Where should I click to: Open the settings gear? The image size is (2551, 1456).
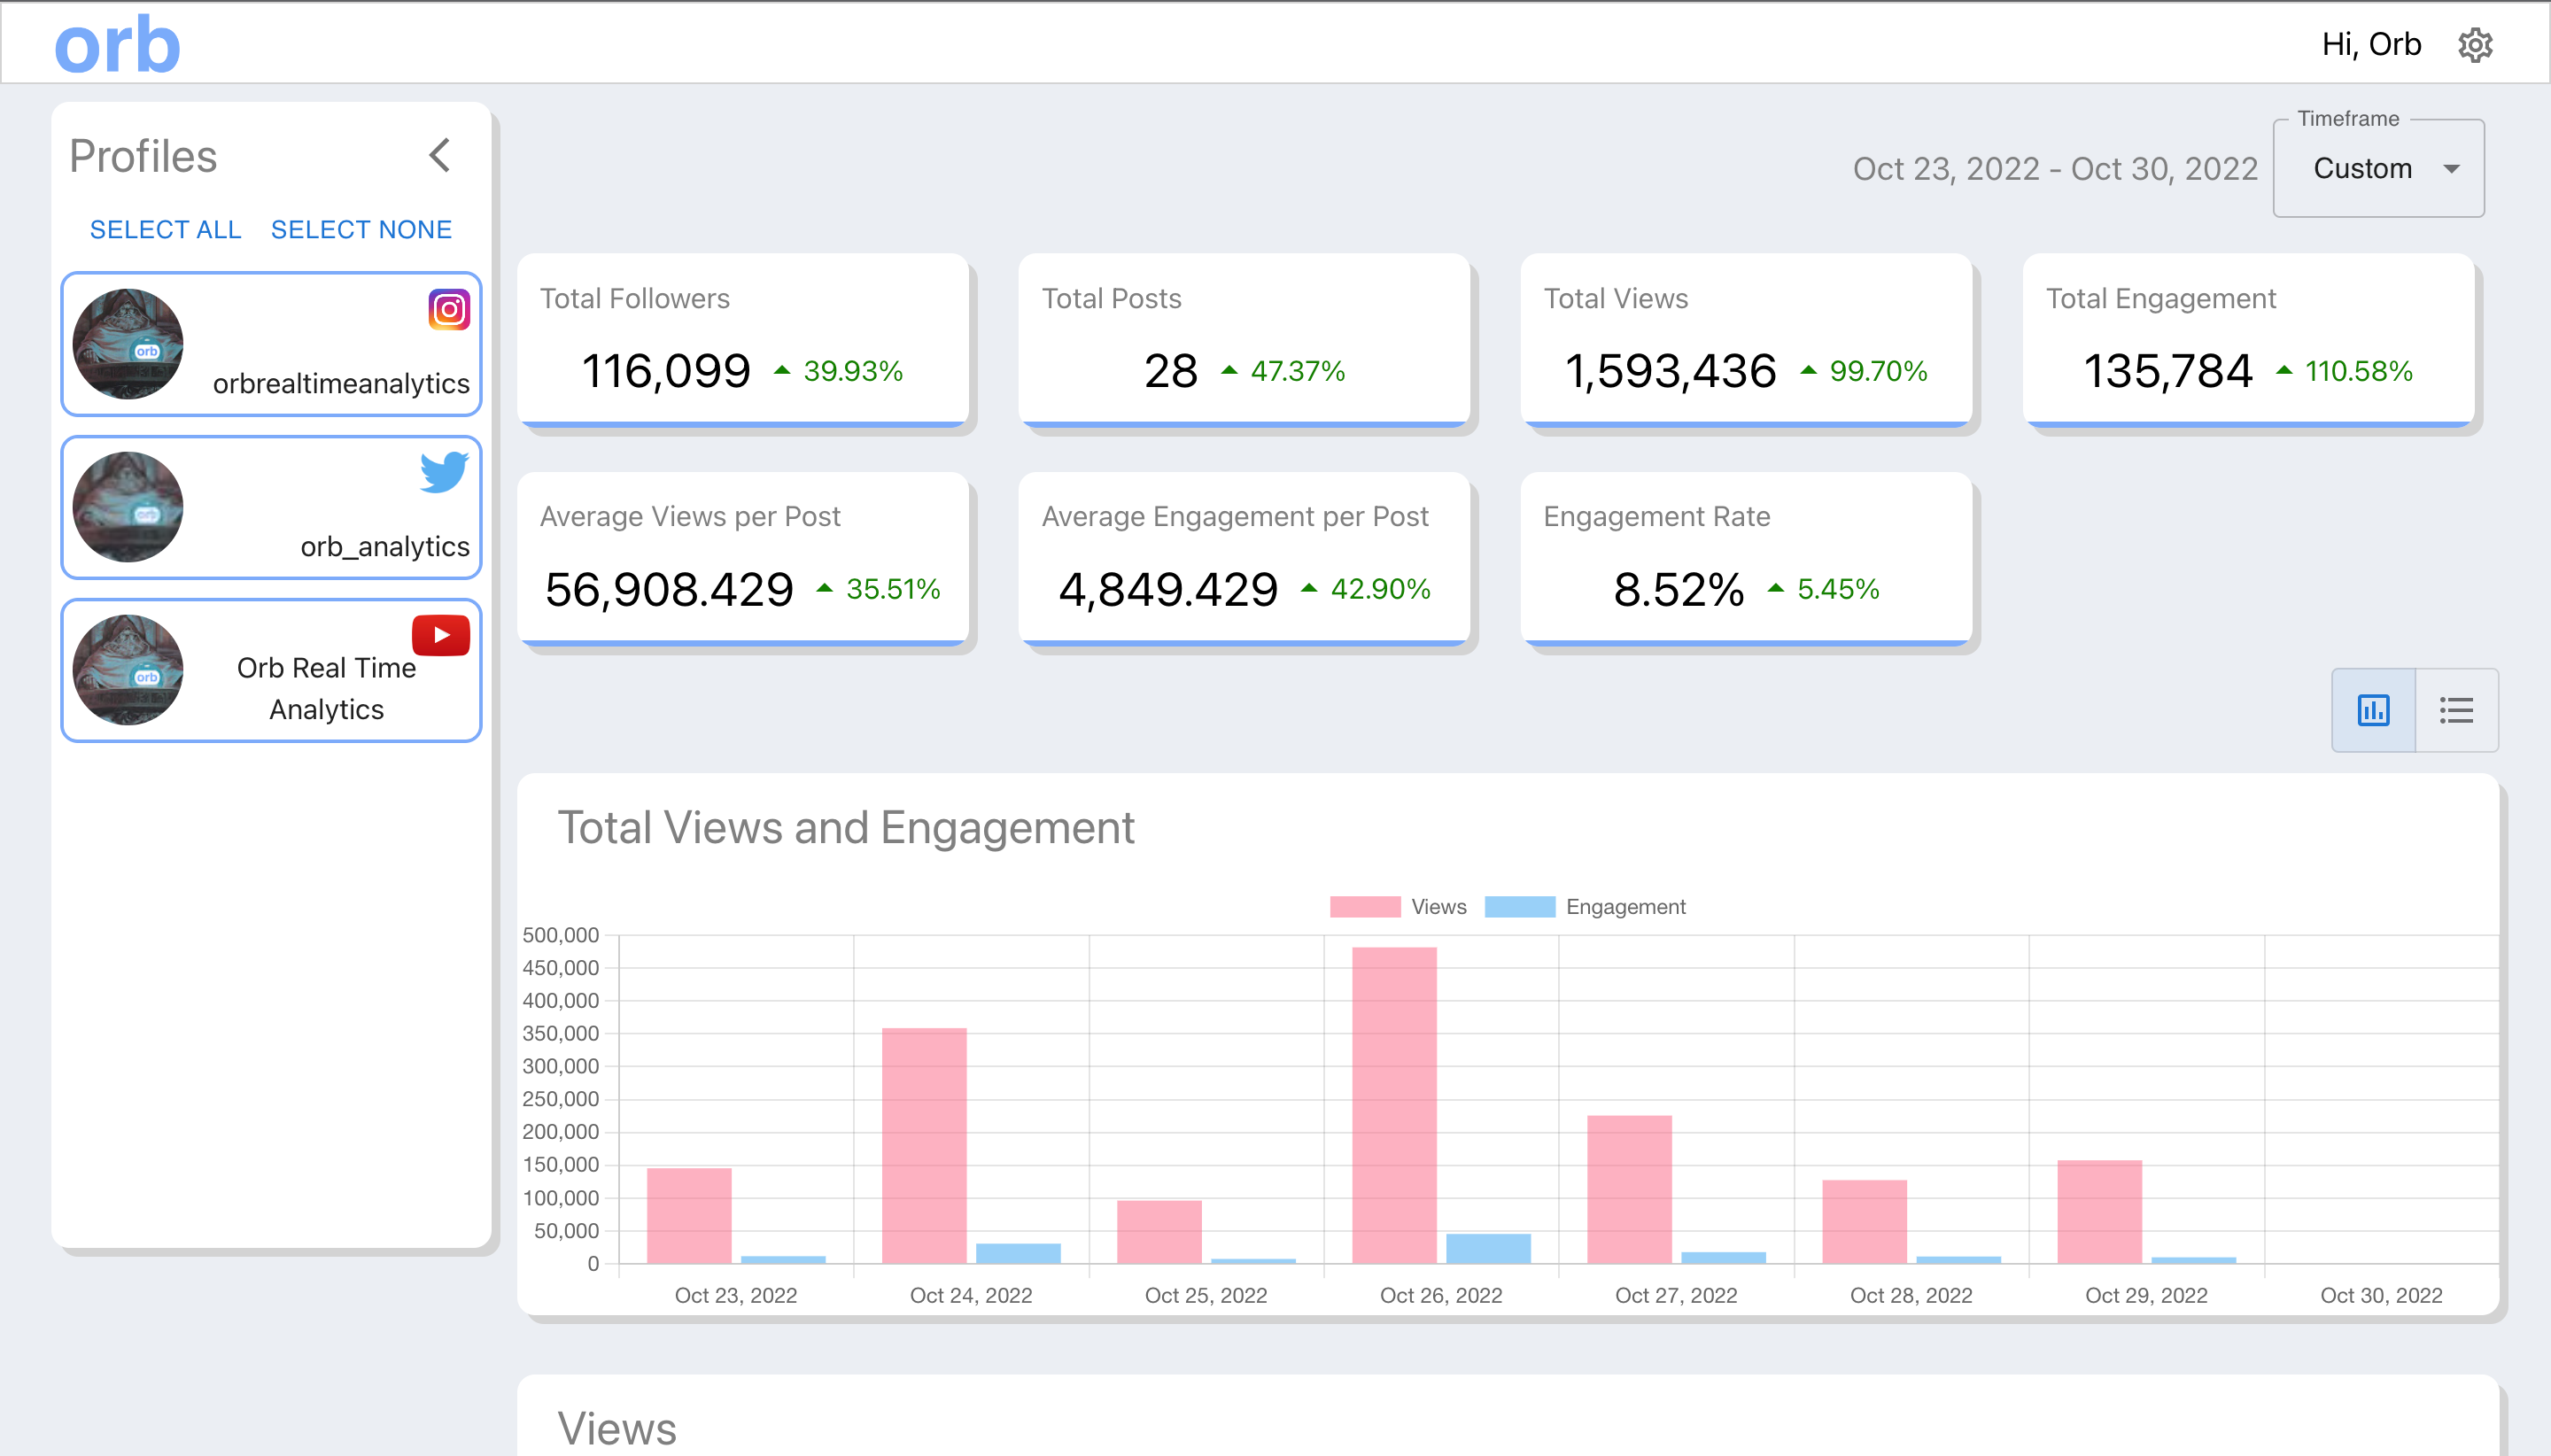point(2475,45)
